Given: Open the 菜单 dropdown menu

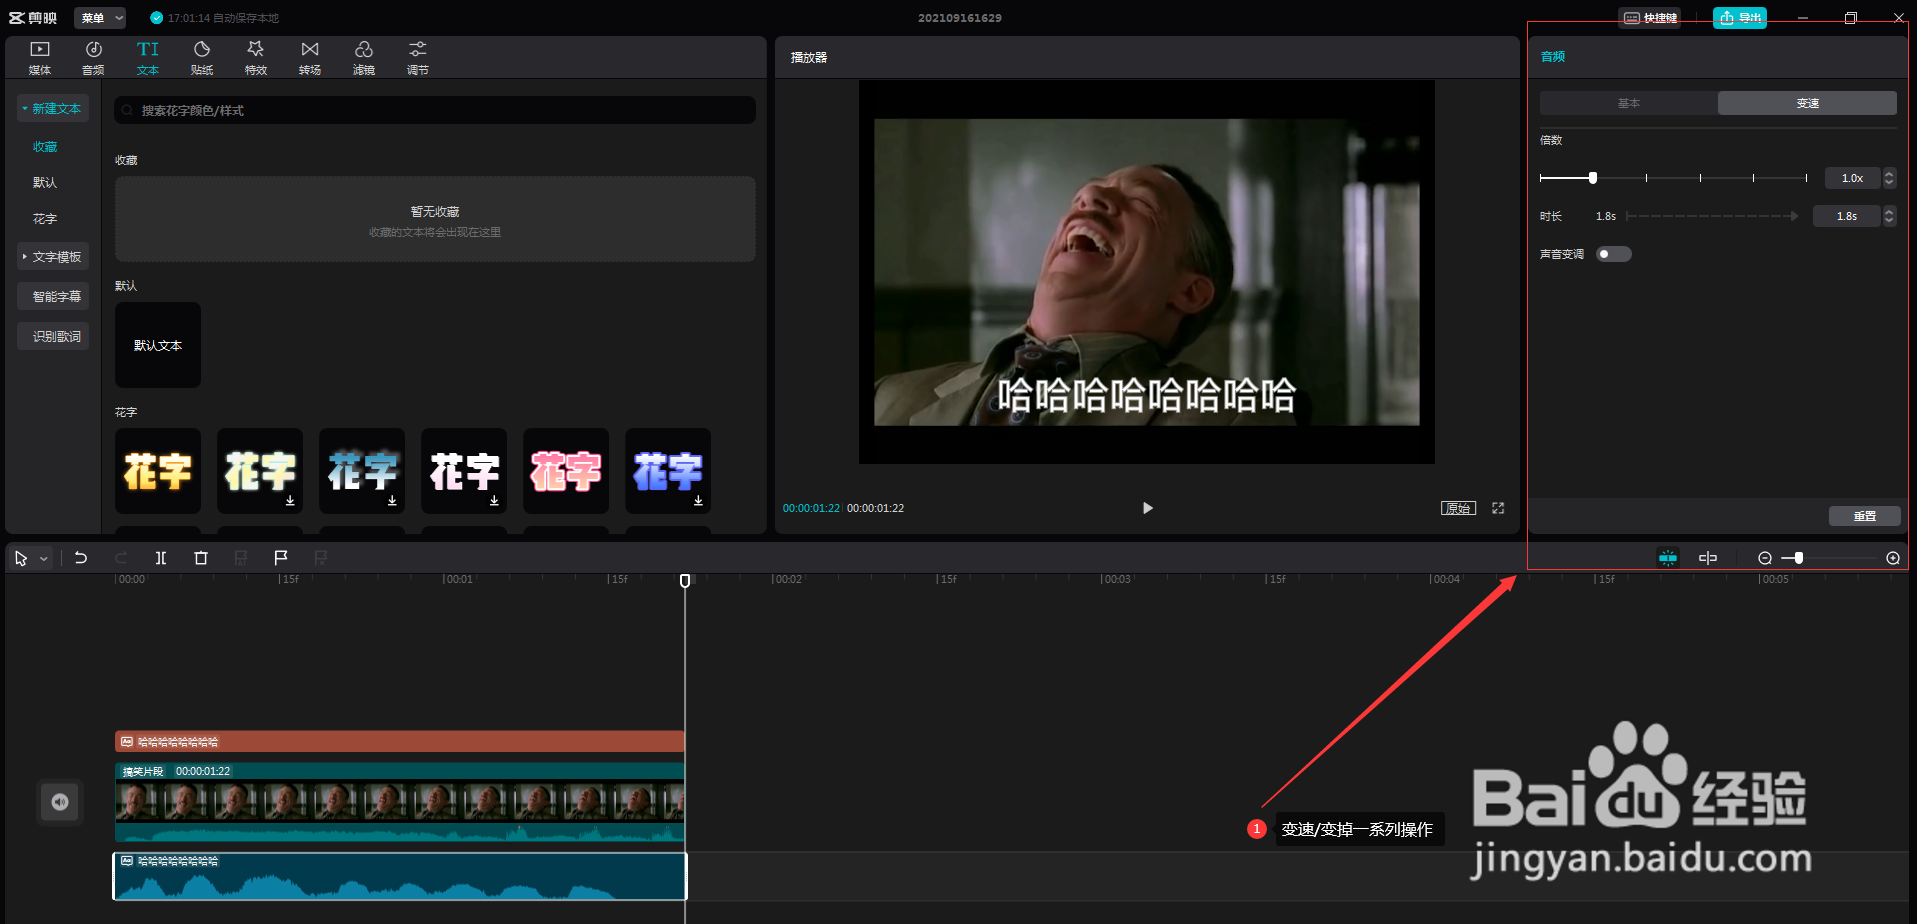Looking at the screenshot, I should (100, 18).
